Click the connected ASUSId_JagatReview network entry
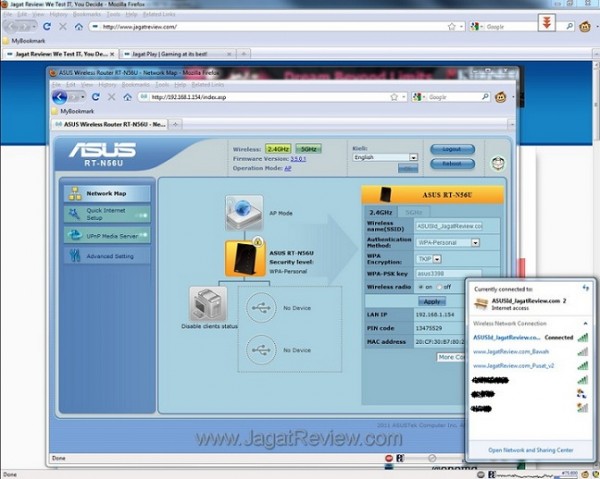Screen dimensions: 600x479 (530, 337)
